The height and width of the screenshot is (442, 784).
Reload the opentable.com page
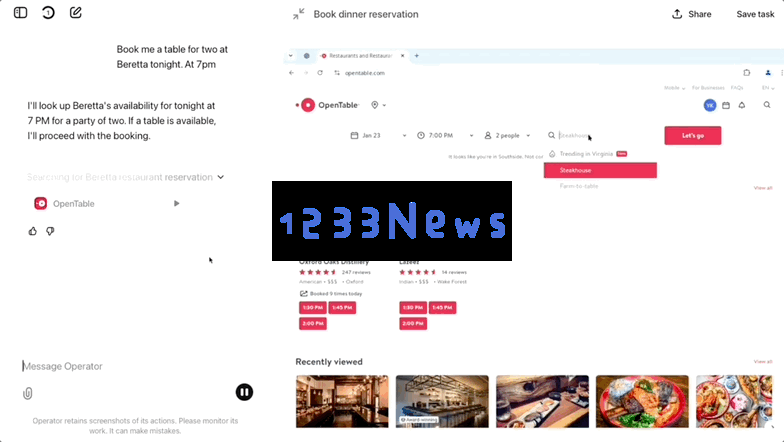320,72
